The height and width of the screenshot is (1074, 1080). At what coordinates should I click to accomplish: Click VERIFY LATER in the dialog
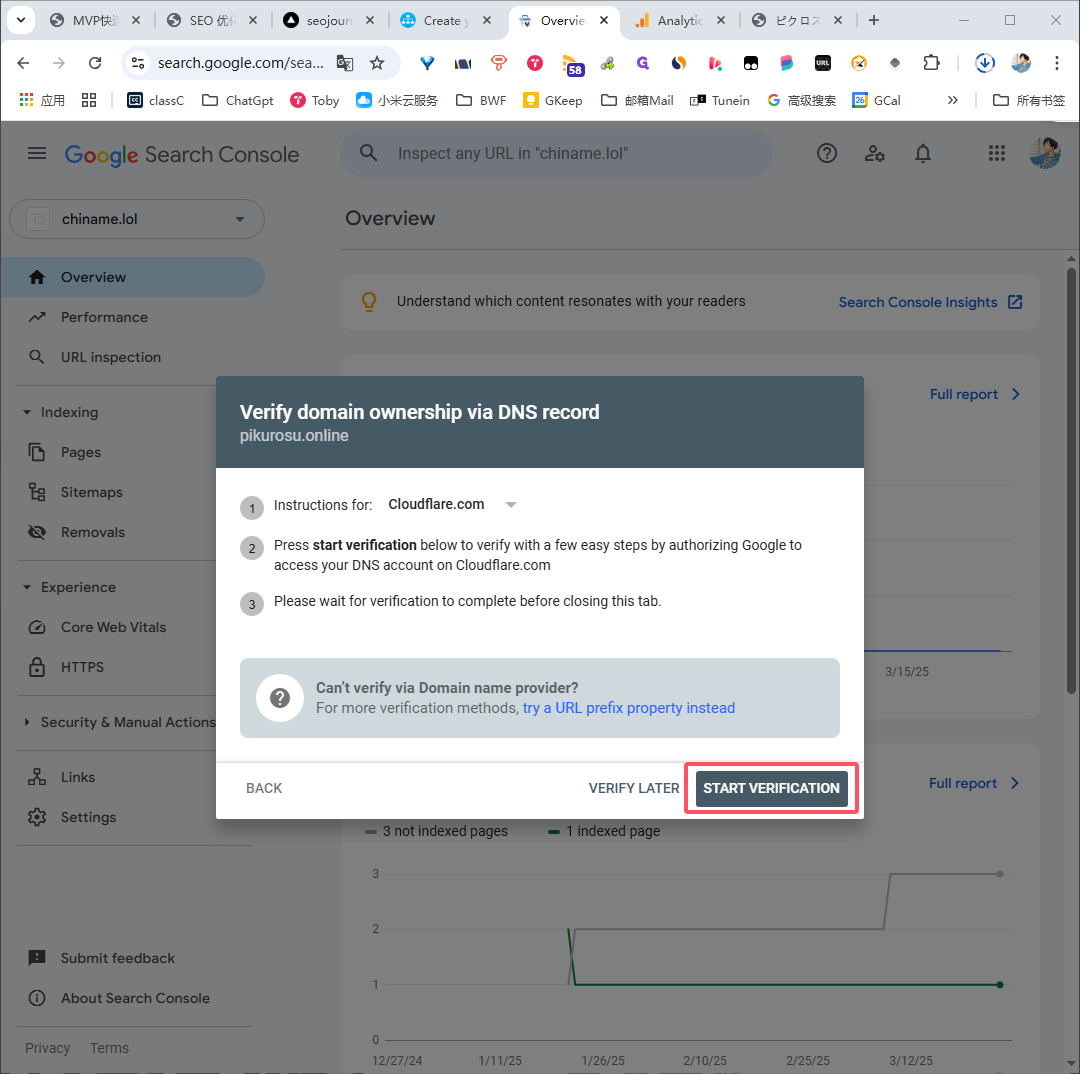point(634,788)
